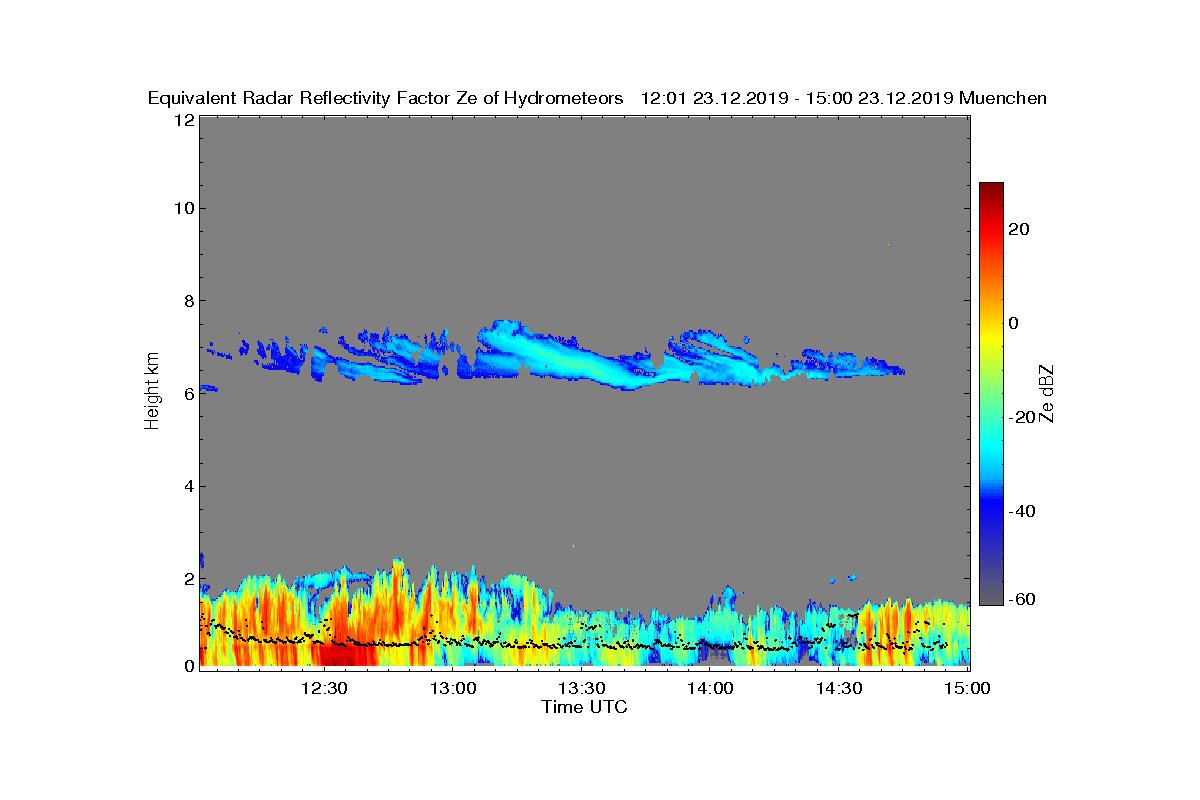Click the '14:00' time tick label

(710, 688)
